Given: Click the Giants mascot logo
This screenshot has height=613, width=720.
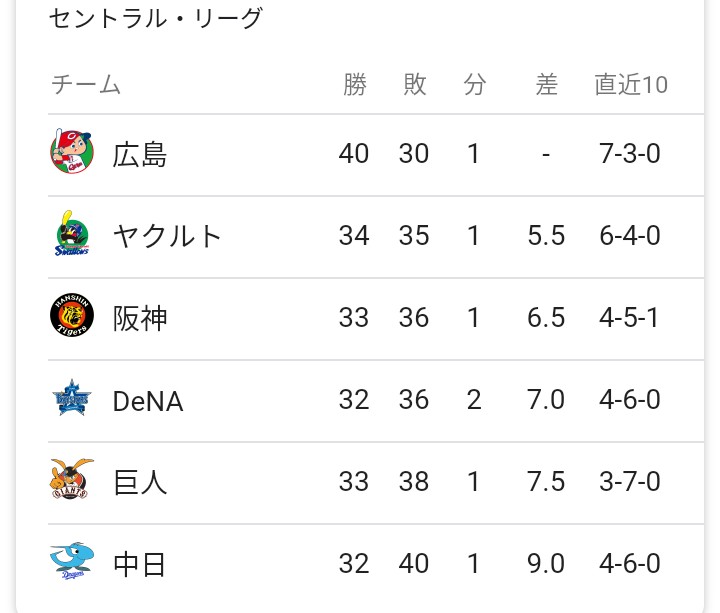Looking at the screenshot, I should coord(72,479).
